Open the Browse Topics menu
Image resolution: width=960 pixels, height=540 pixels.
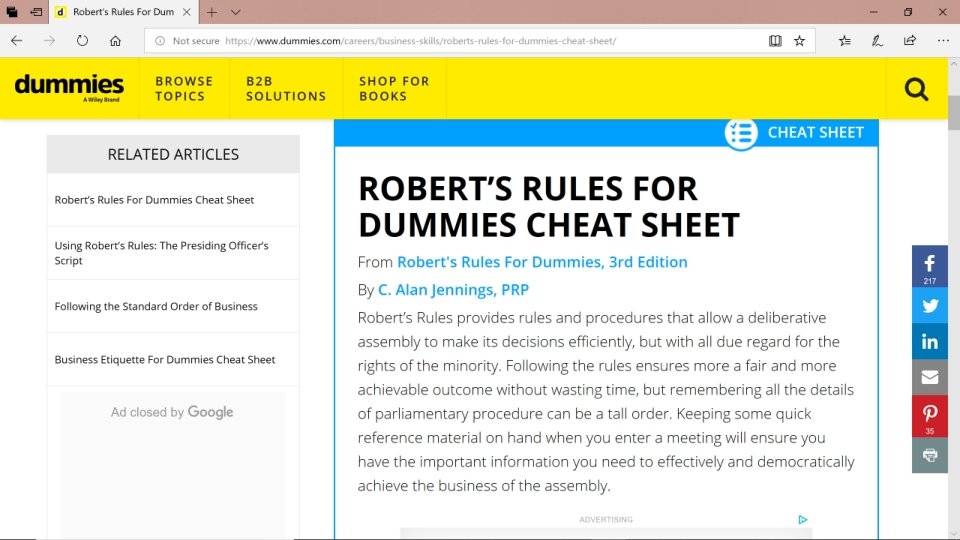coord(184,89)
